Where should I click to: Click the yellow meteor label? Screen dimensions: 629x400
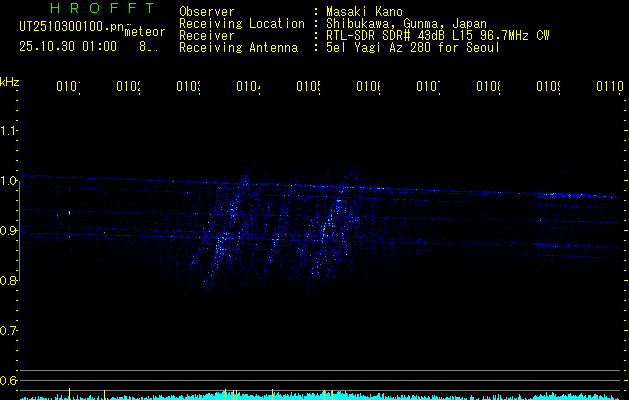145,32
